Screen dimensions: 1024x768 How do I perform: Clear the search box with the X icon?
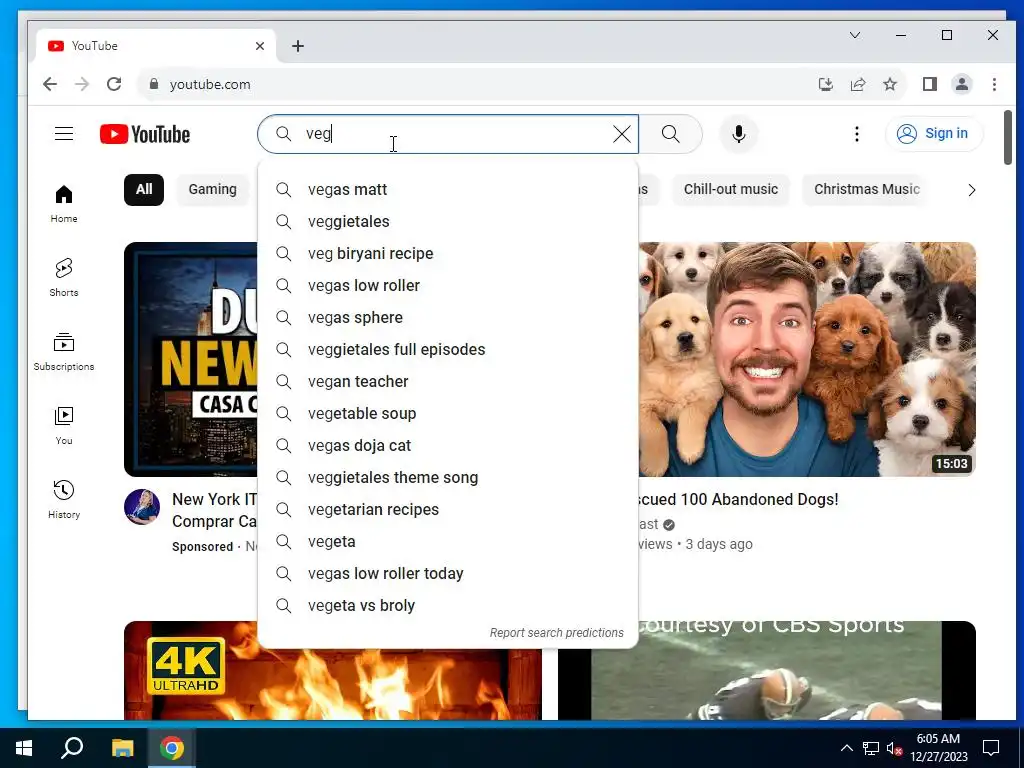pyautogui.click(x=622, y=134)
